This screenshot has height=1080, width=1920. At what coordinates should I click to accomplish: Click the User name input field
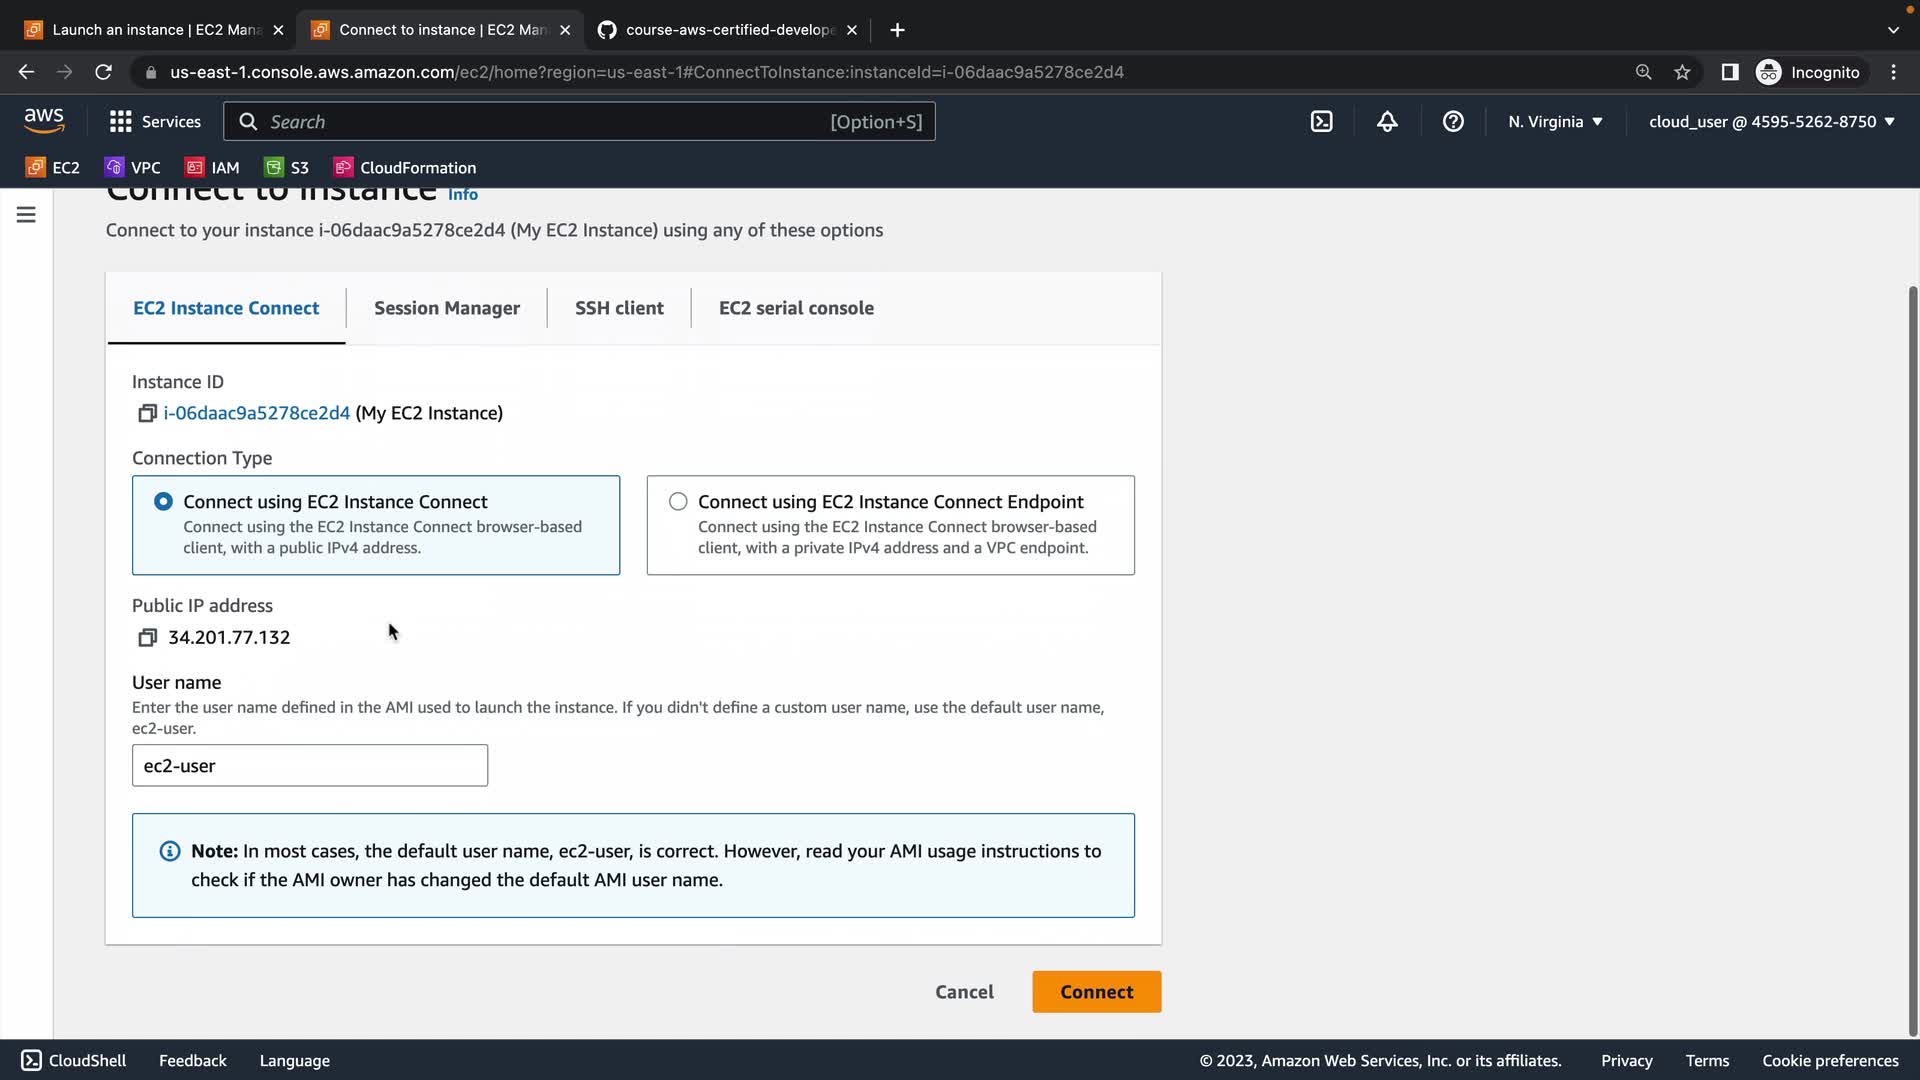pyautogui.click(x=310, y=766)
